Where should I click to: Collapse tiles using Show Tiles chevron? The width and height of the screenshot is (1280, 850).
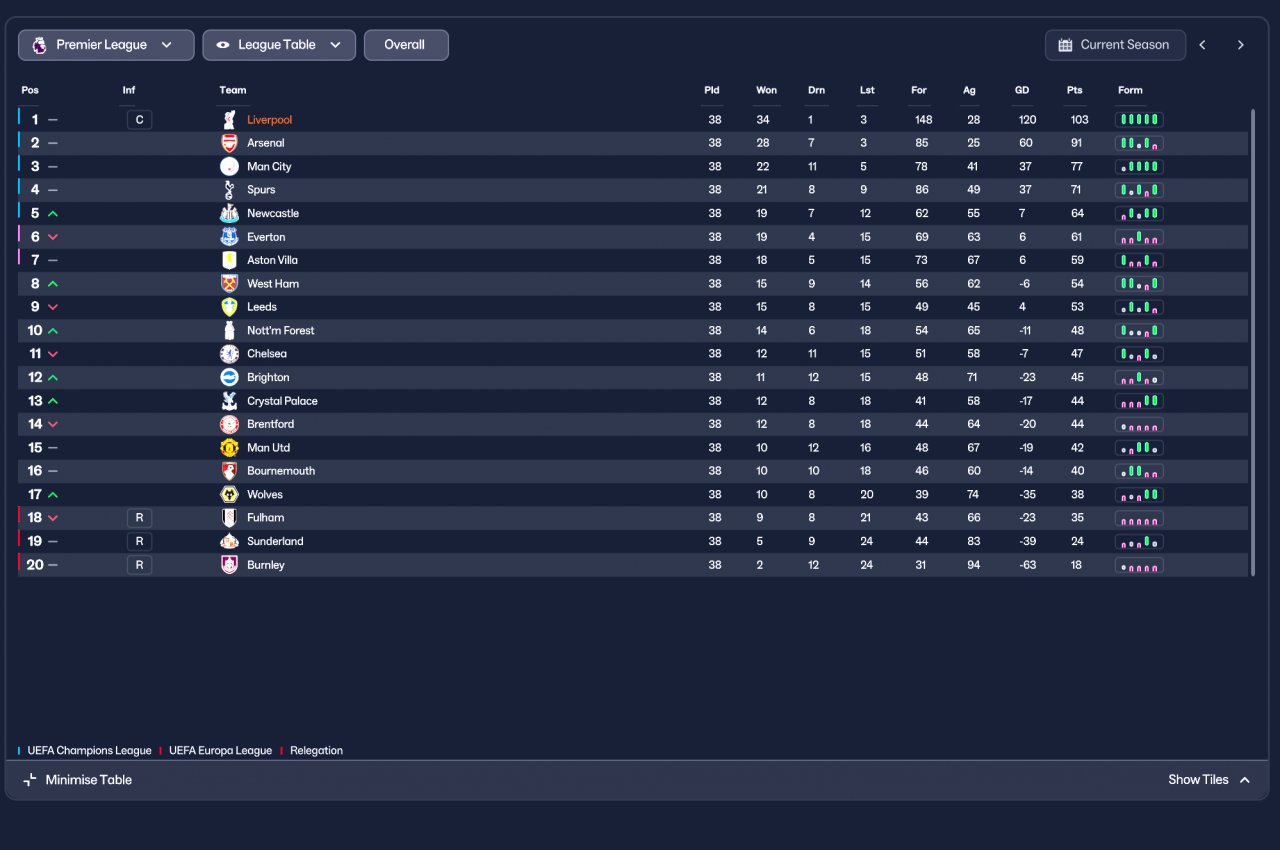(x=1245, y=780)
